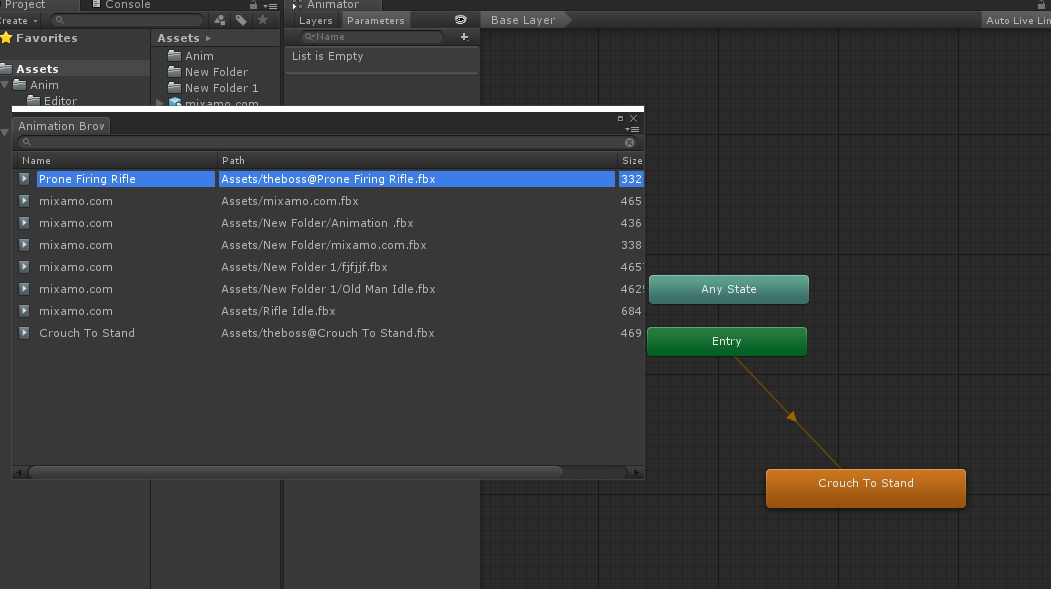Viewport: 1051px width, 589px height.
Task: Select path Assets/theboss@Crouch To Stand.fbx
Action: click(328, 333)
